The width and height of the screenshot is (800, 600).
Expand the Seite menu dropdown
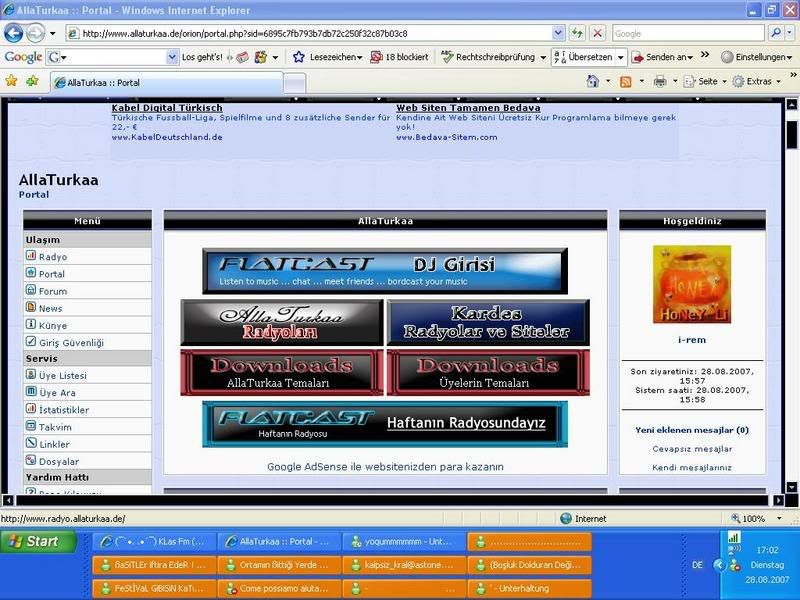click(x=724, y=82)
